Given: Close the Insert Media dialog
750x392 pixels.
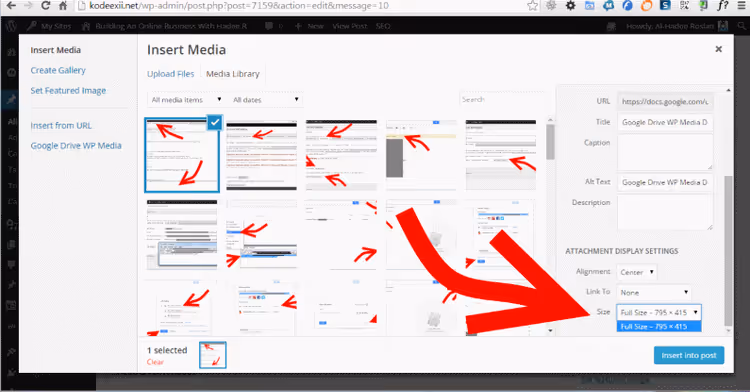Looking at the screenshot, I should coord(718,49).
